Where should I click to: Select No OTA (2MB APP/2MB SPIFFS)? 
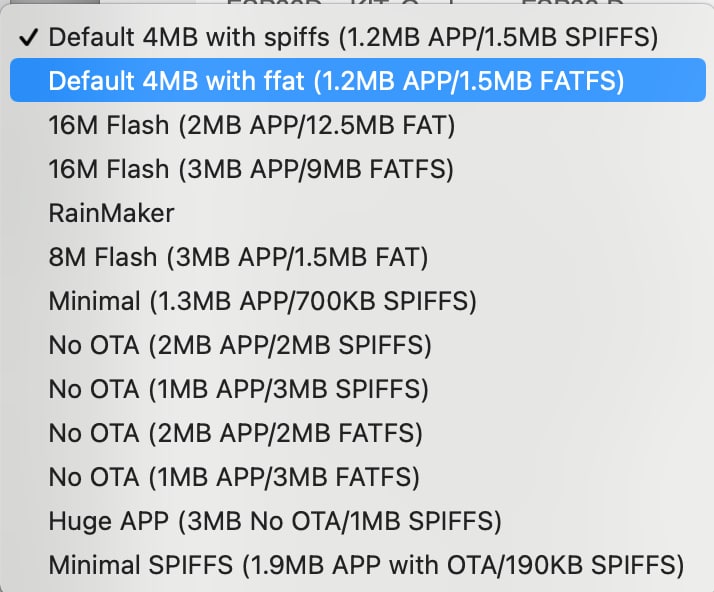pyautogui.click(x=240, y=345)
